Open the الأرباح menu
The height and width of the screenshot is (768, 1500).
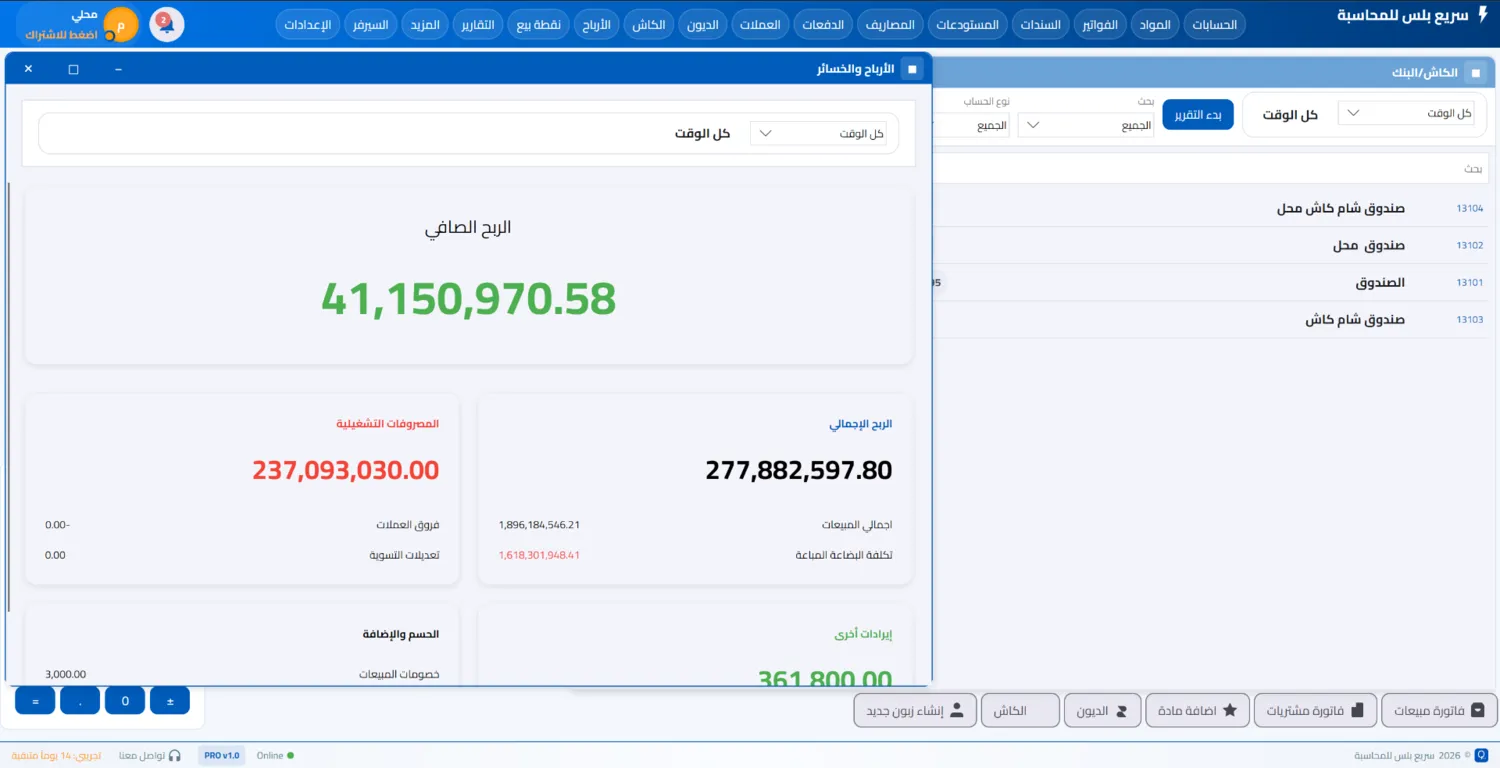[x=597, y=25]
